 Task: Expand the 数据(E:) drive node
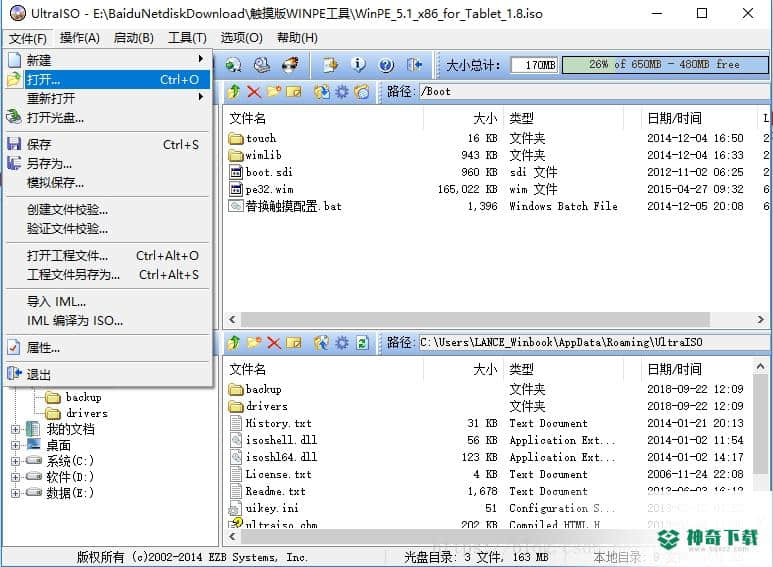(16, 493)
